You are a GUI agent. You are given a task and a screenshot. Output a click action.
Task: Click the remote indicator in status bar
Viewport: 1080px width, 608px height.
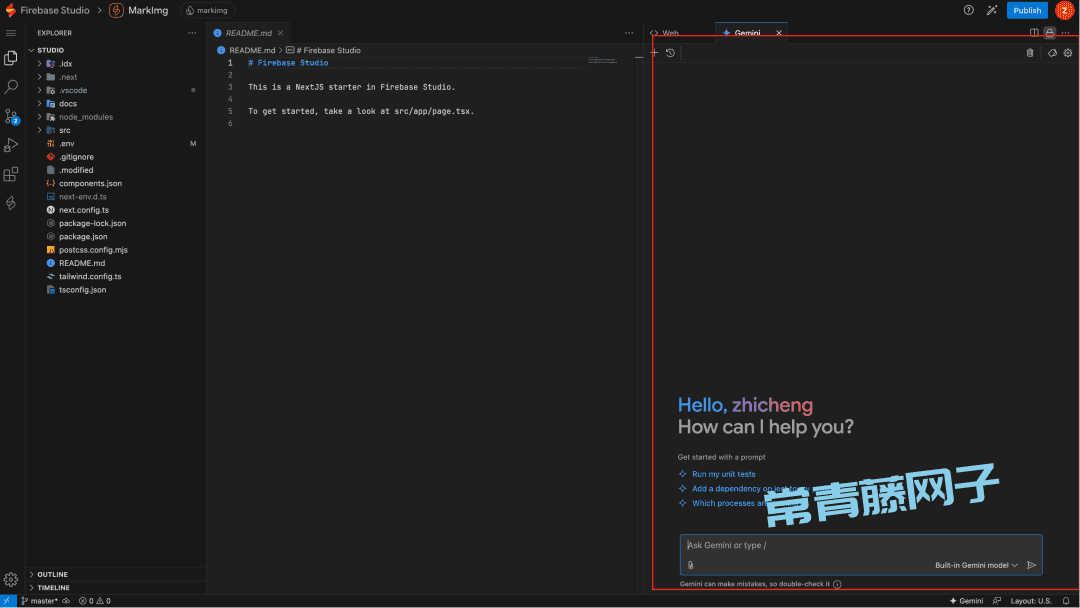pos(8,601)
